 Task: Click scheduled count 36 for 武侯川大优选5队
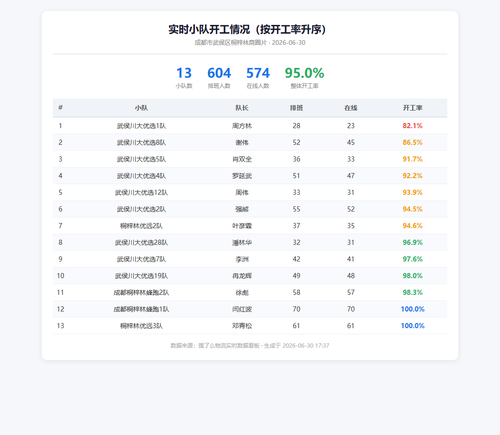(296, 159)
